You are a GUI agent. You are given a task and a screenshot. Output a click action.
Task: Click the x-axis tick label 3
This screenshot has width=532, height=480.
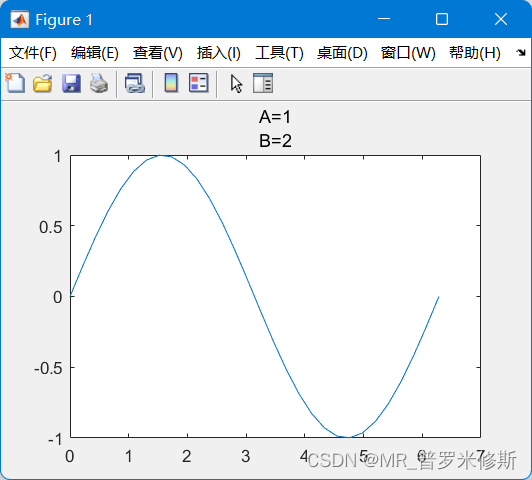coord(246,456)
